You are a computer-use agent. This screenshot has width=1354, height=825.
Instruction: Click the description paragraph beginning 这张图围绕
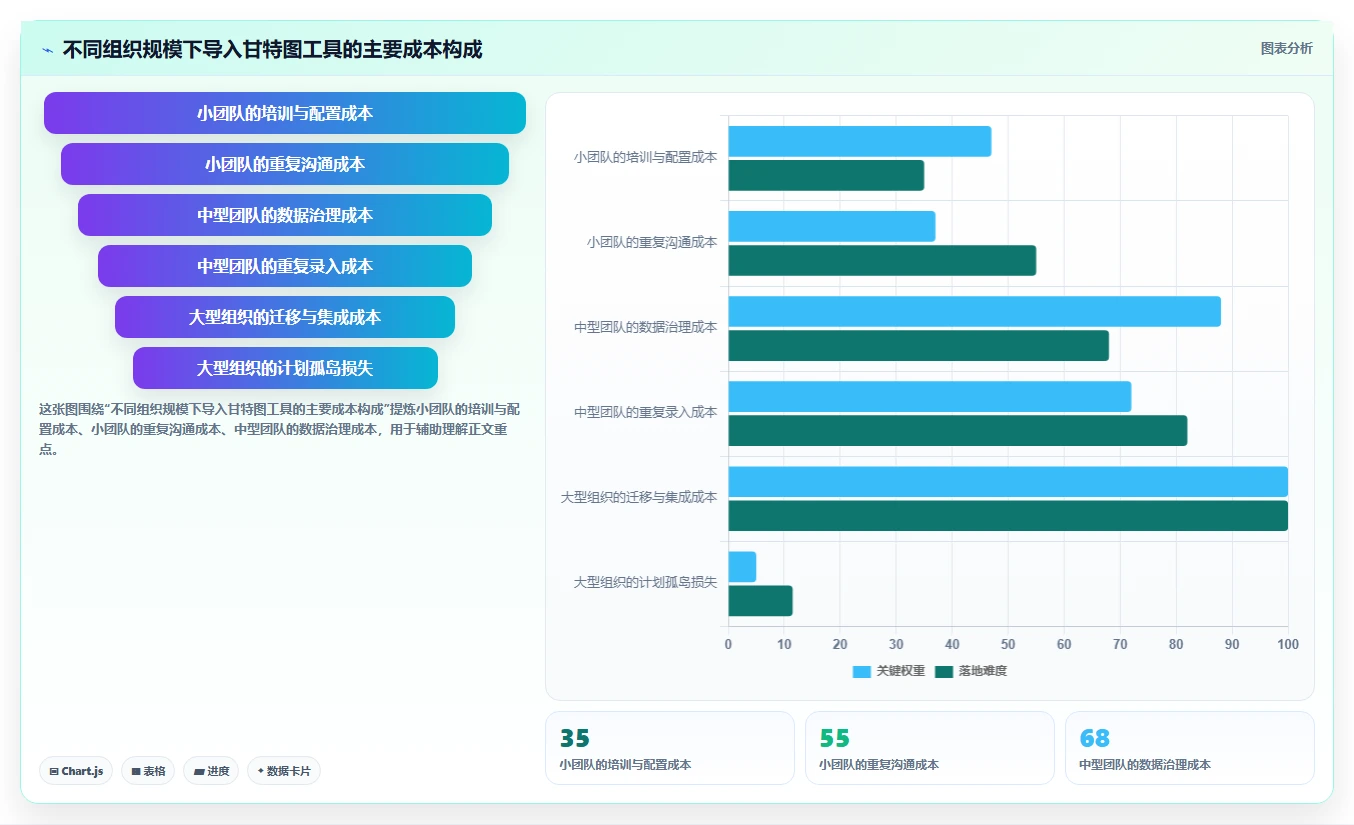click(279, 429)
